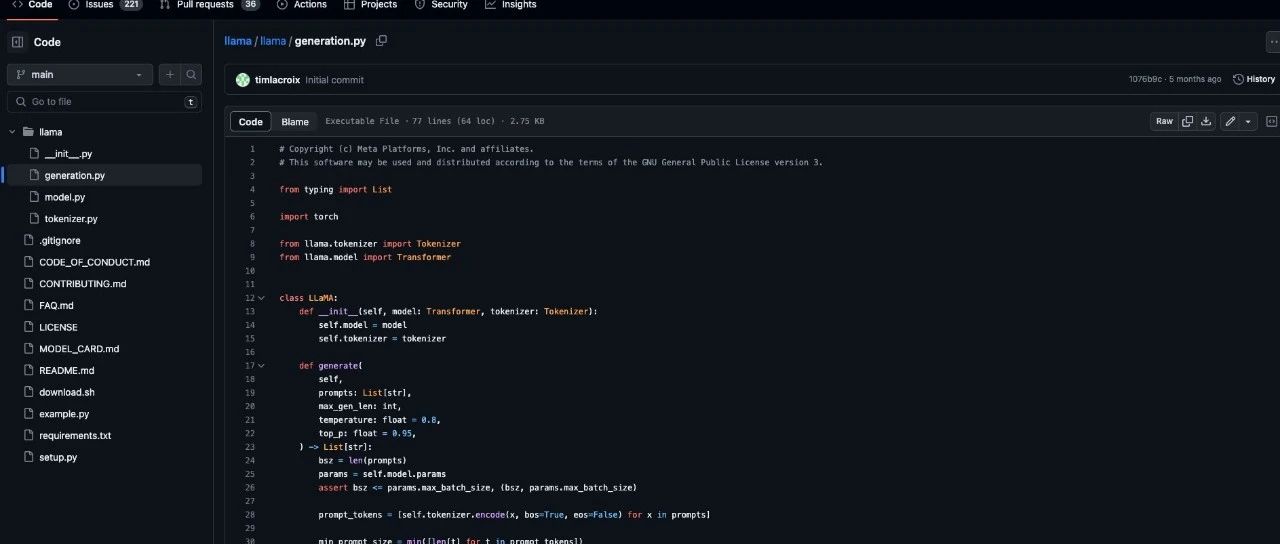Focus the Go to file search field
This screenshot has width=1280, height=544.
(105, 102)
